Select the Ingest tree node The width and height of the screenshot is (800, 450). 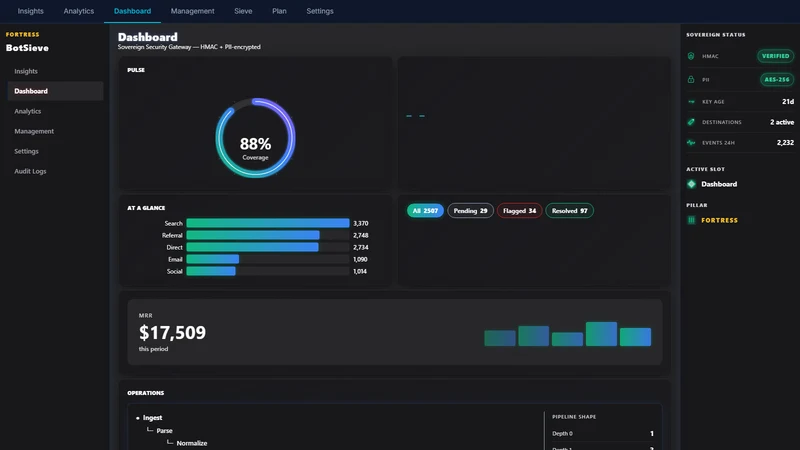[152, 418]
